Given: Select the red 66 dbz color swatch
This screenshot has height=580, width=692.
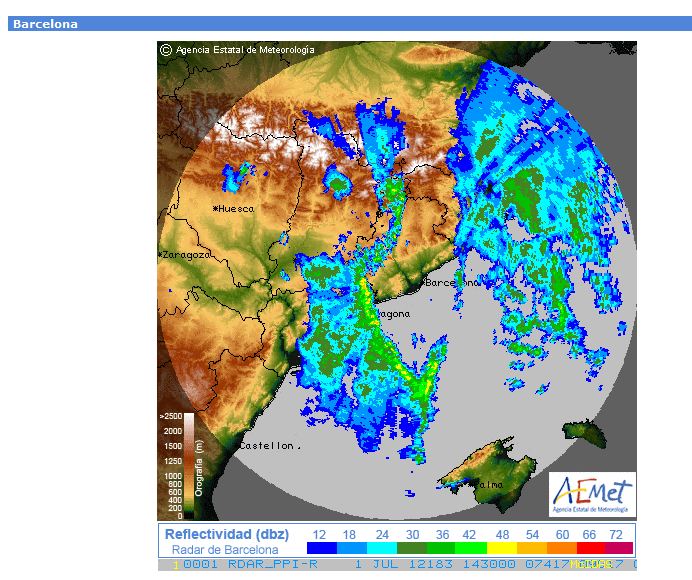Looking at the screenshot, I should pos(592,549).
